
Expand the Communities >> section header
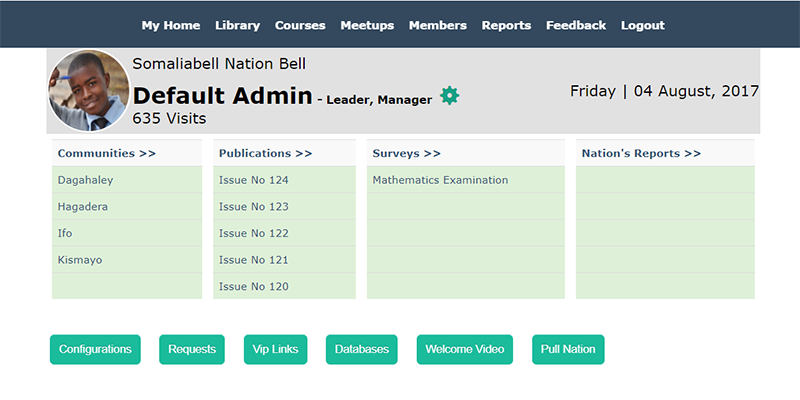(106, 153)
